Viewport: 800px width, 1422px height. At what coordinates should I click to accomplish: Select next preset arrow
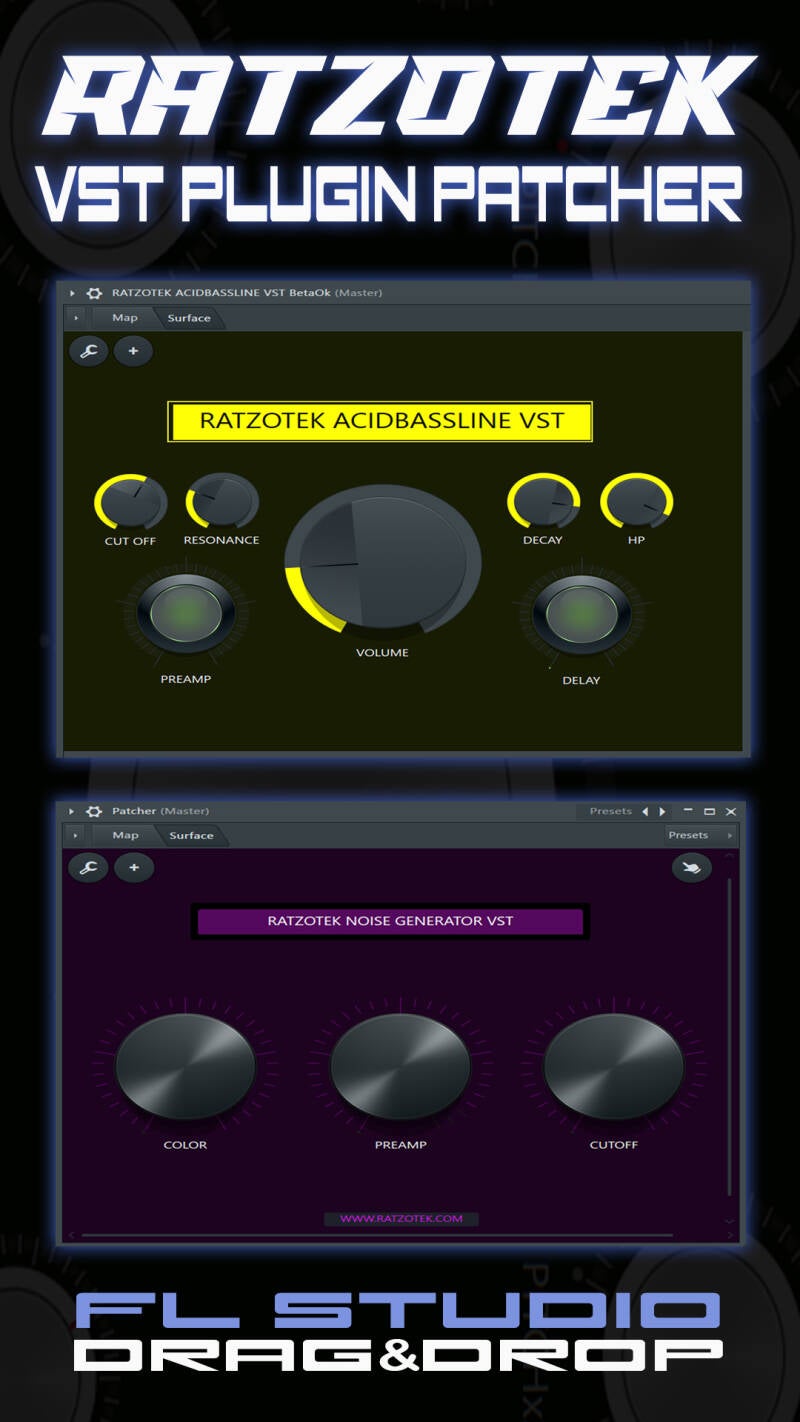click(x=662, y=811)
